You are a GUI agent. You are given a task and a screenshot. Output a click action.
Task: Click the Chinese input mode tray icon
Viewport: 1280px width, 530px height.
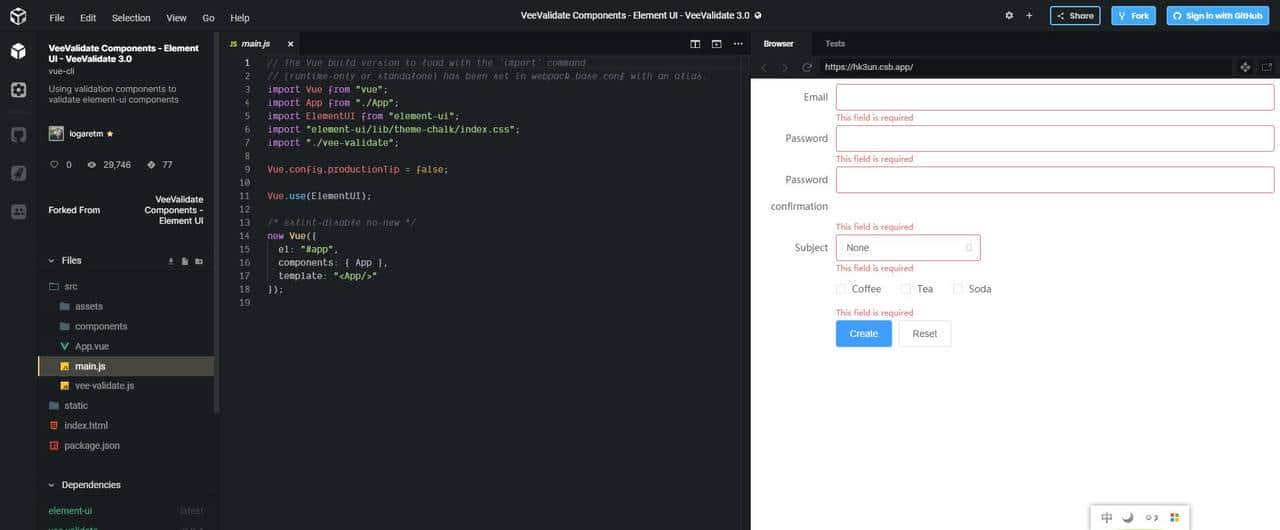(1106, 518)
